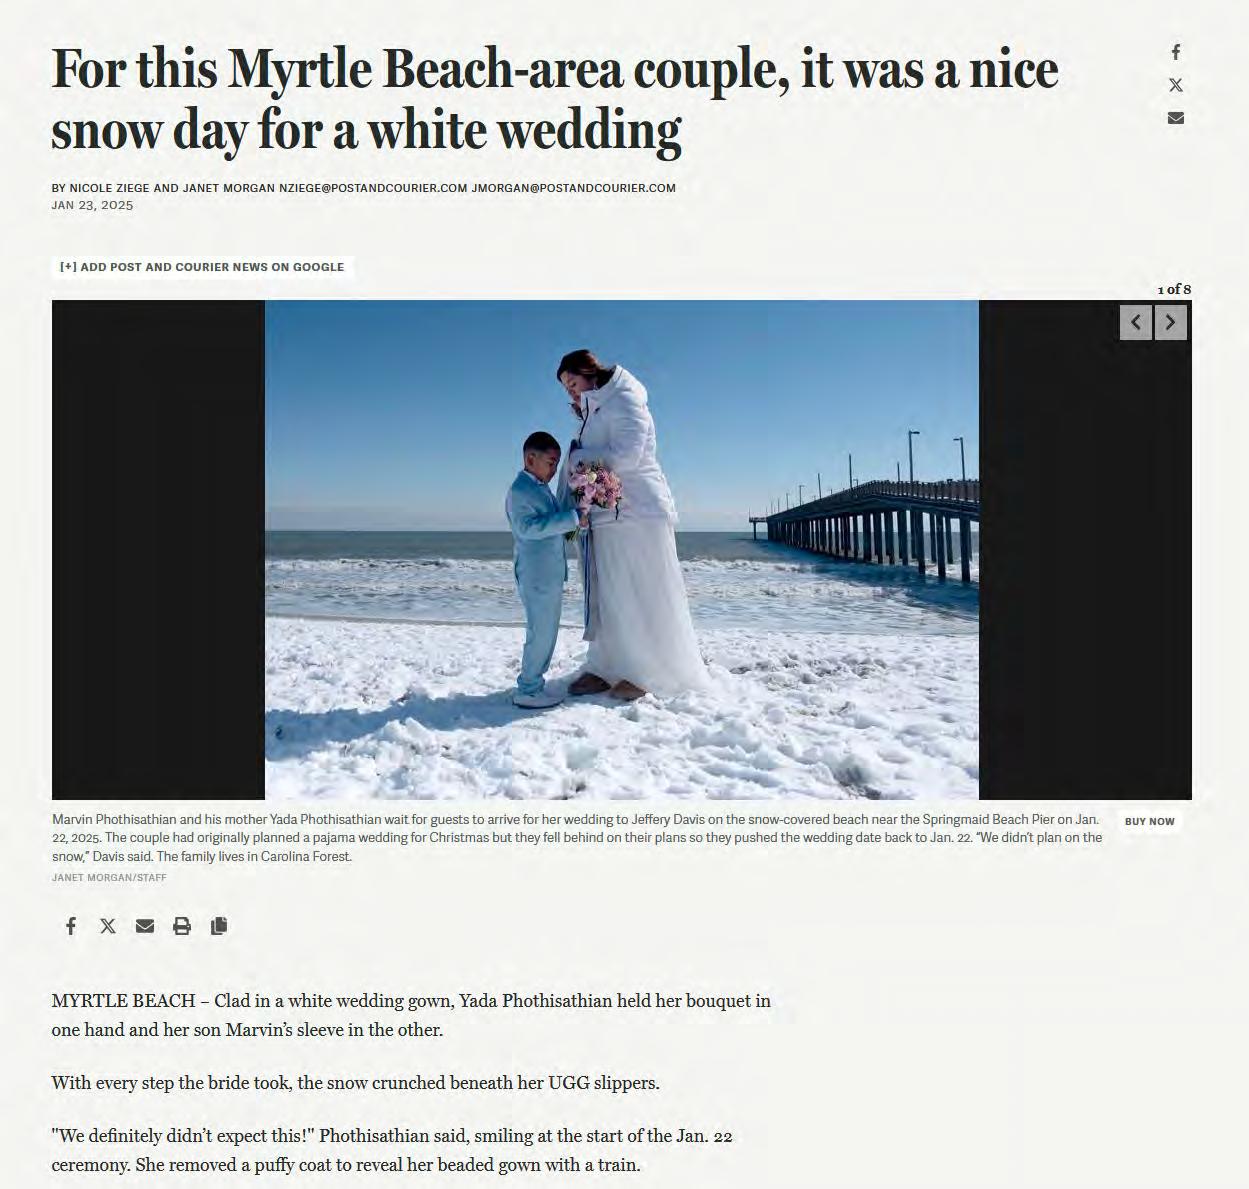Click jmorgan@postandcourier.com email link
The width and height of the screenshot is (1249, 1189).
pyautogui.click(x=574, y=188)
